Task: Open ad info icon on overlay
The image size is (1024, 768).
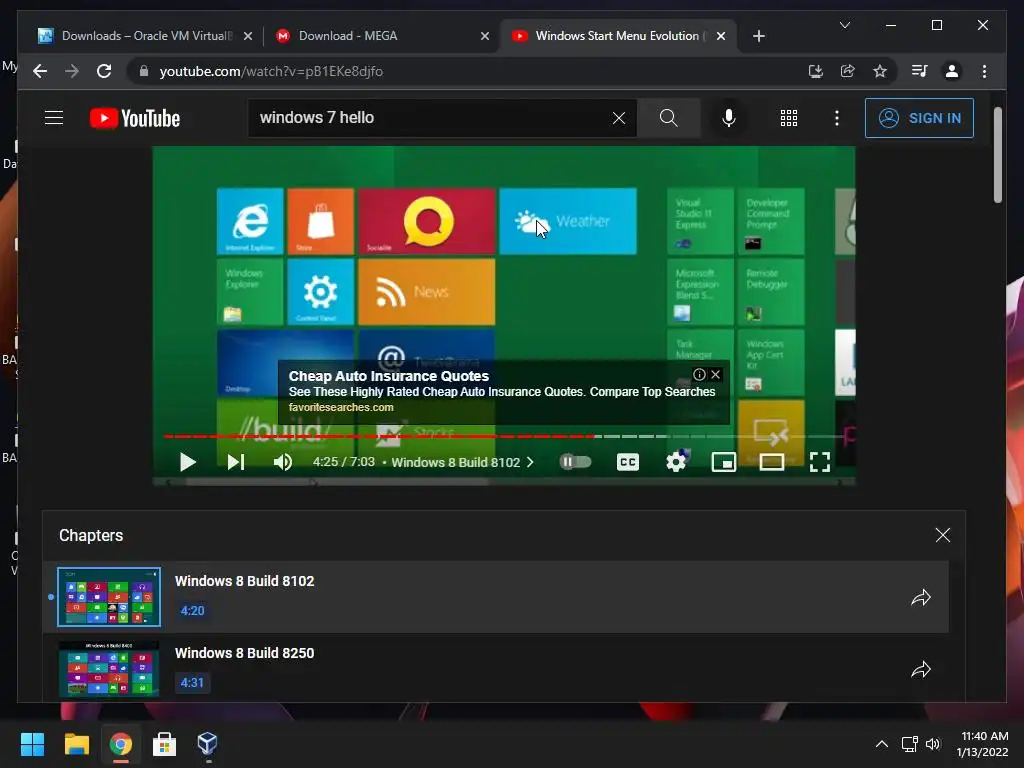Action: click(699, 374)
